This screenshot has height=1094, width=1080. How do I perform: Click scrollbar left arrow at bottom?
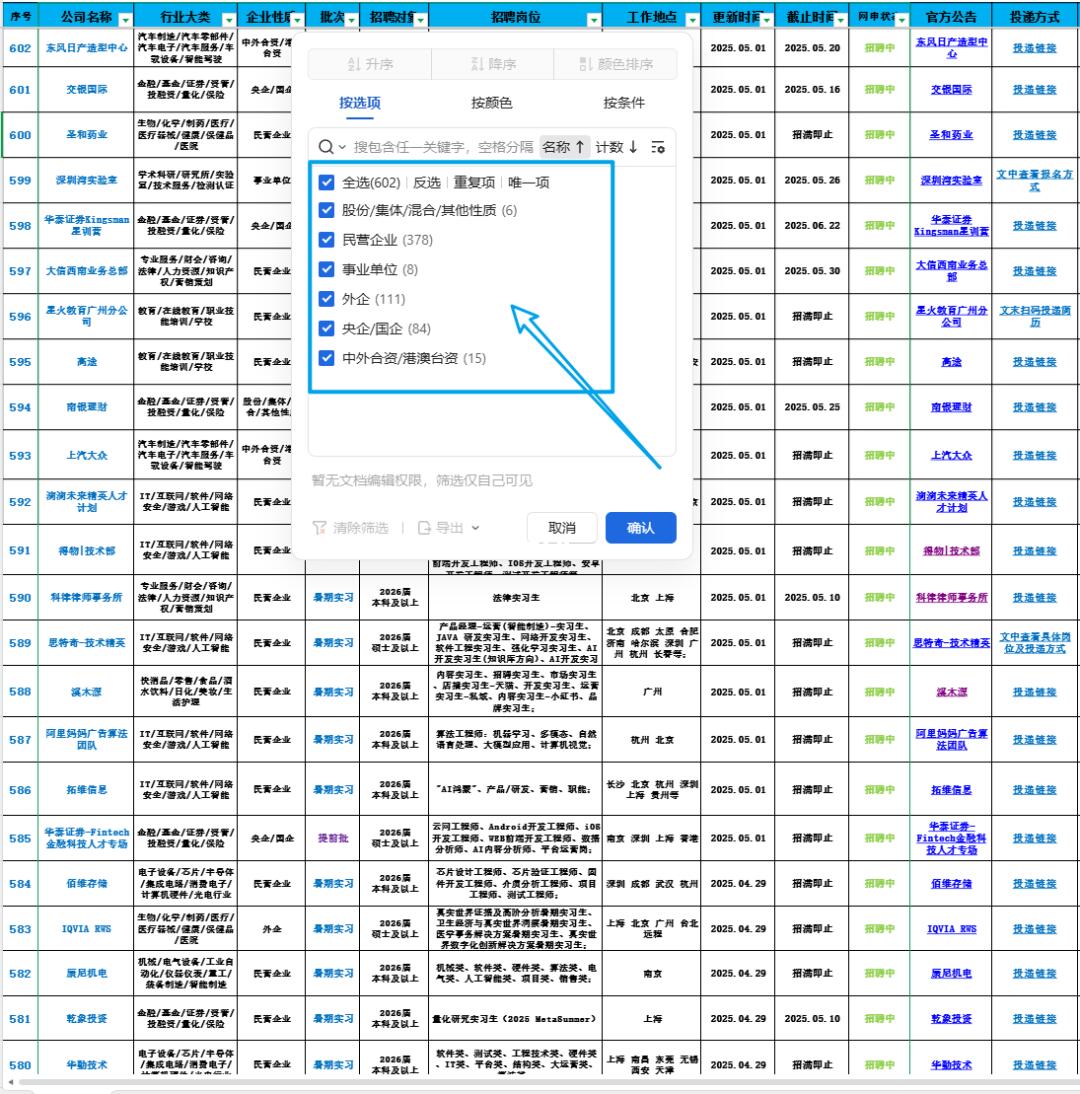click(x=10, y=1083)
